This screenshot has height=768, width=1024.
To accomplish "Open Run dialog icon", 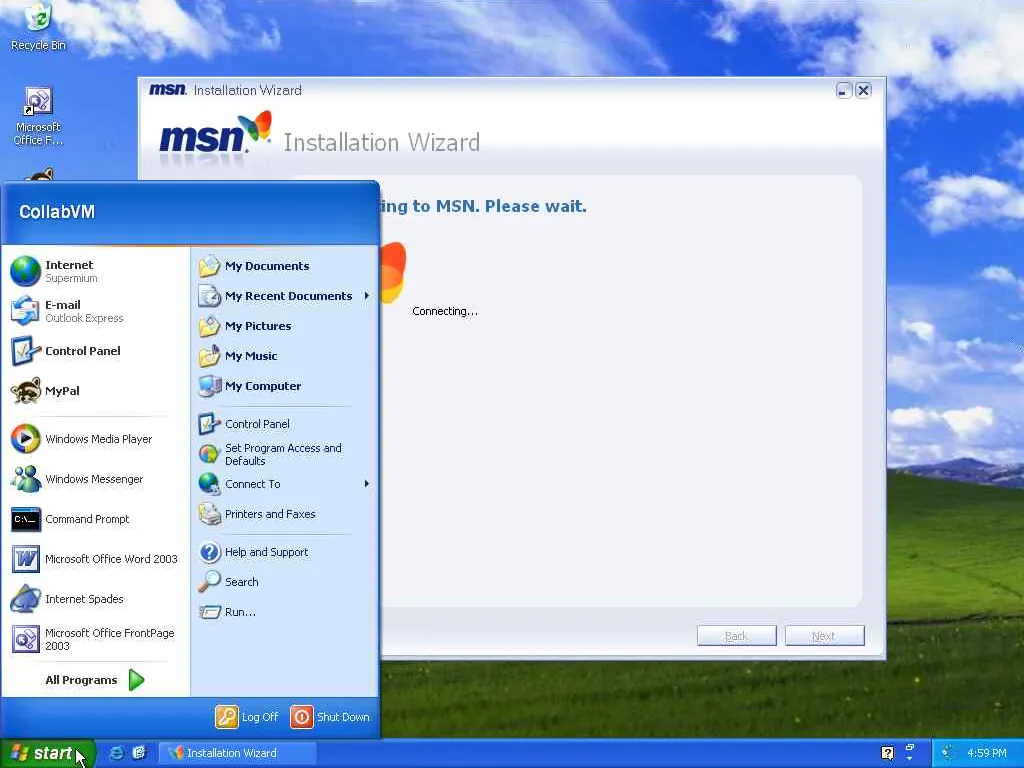I will click(x=210, y=612).
